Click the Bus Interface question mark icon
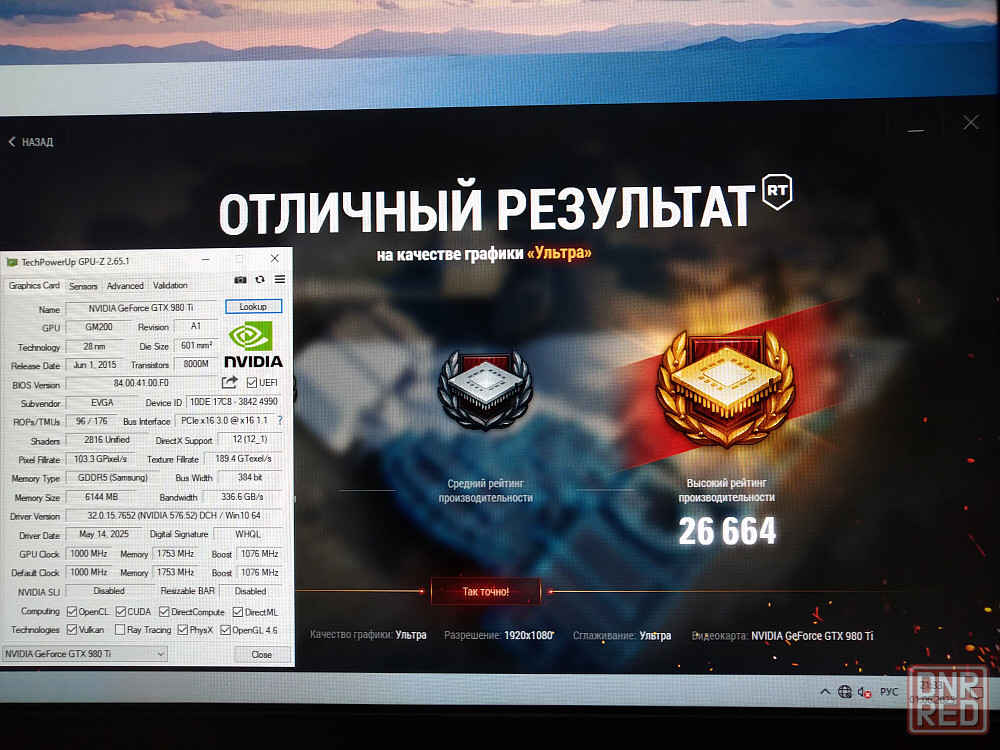 pyautogui.click(x=279, y=421)
